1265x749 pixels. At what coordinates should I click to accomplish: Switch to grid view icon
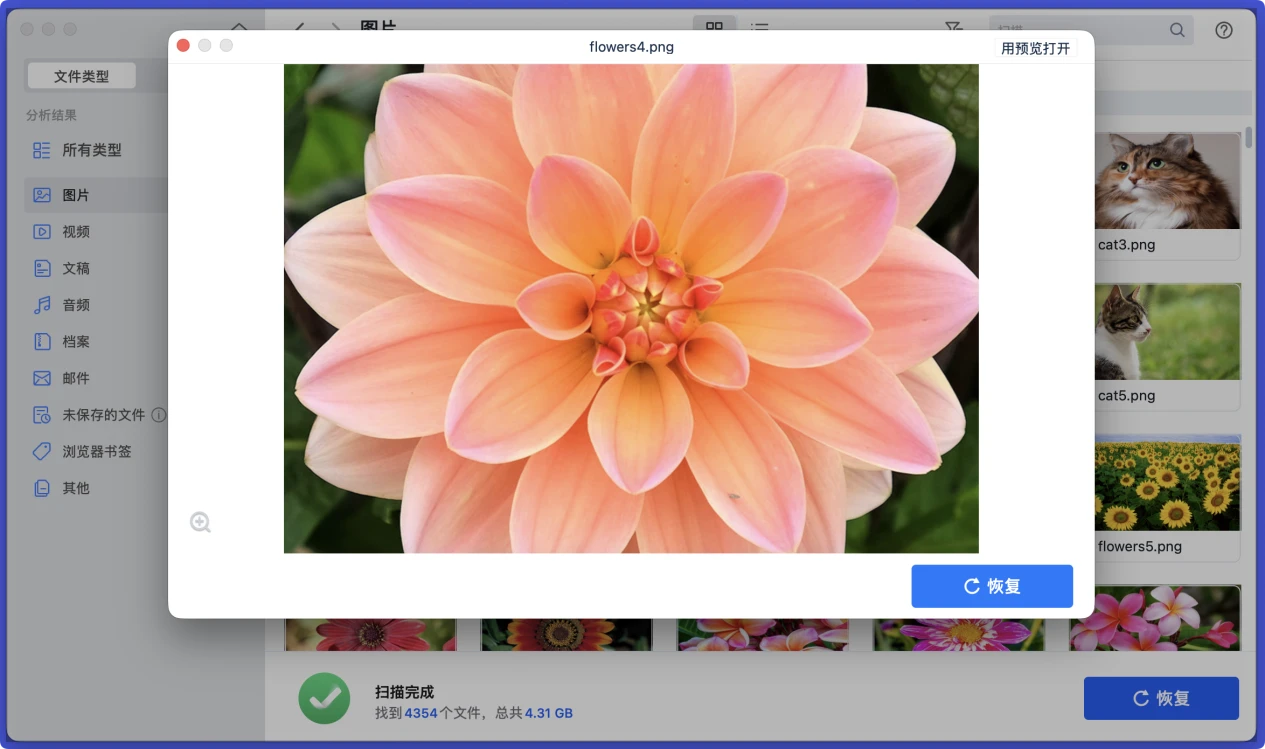pos(714,30)
